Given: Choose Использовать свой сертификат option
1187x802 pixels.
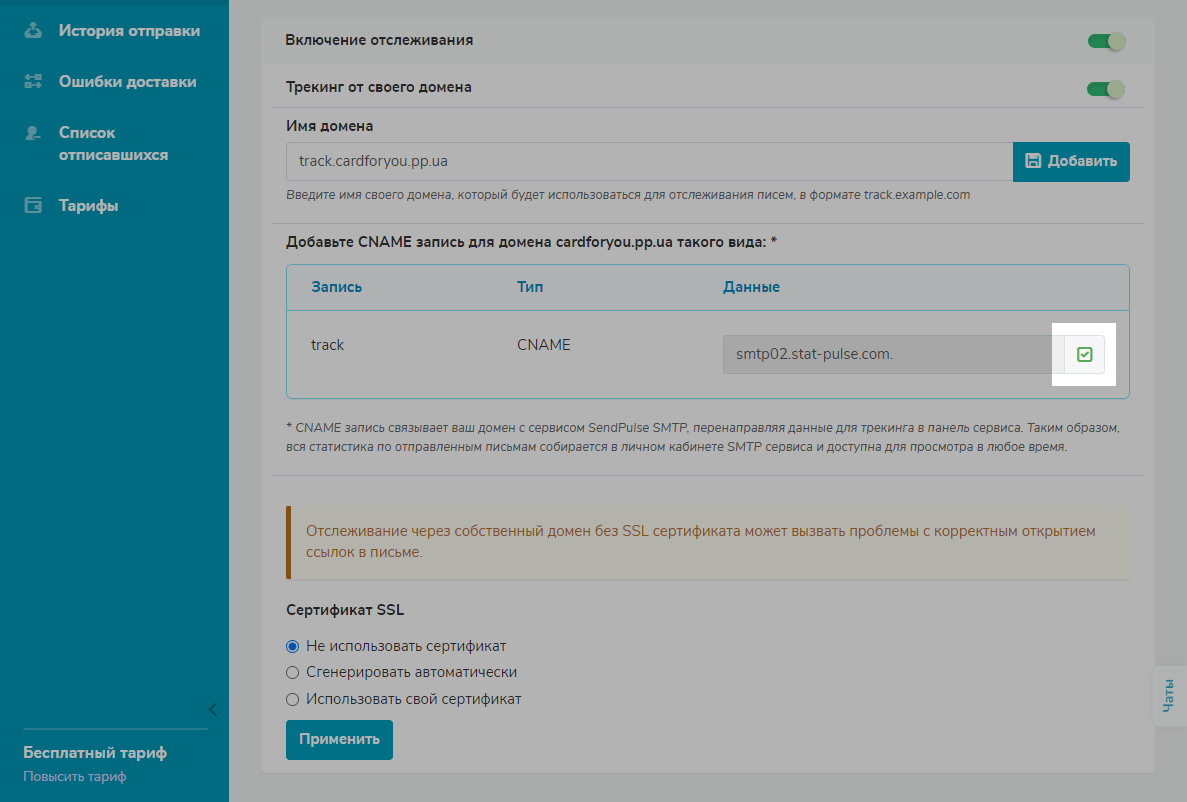Looking at the screenshot, I should (293, 700).
